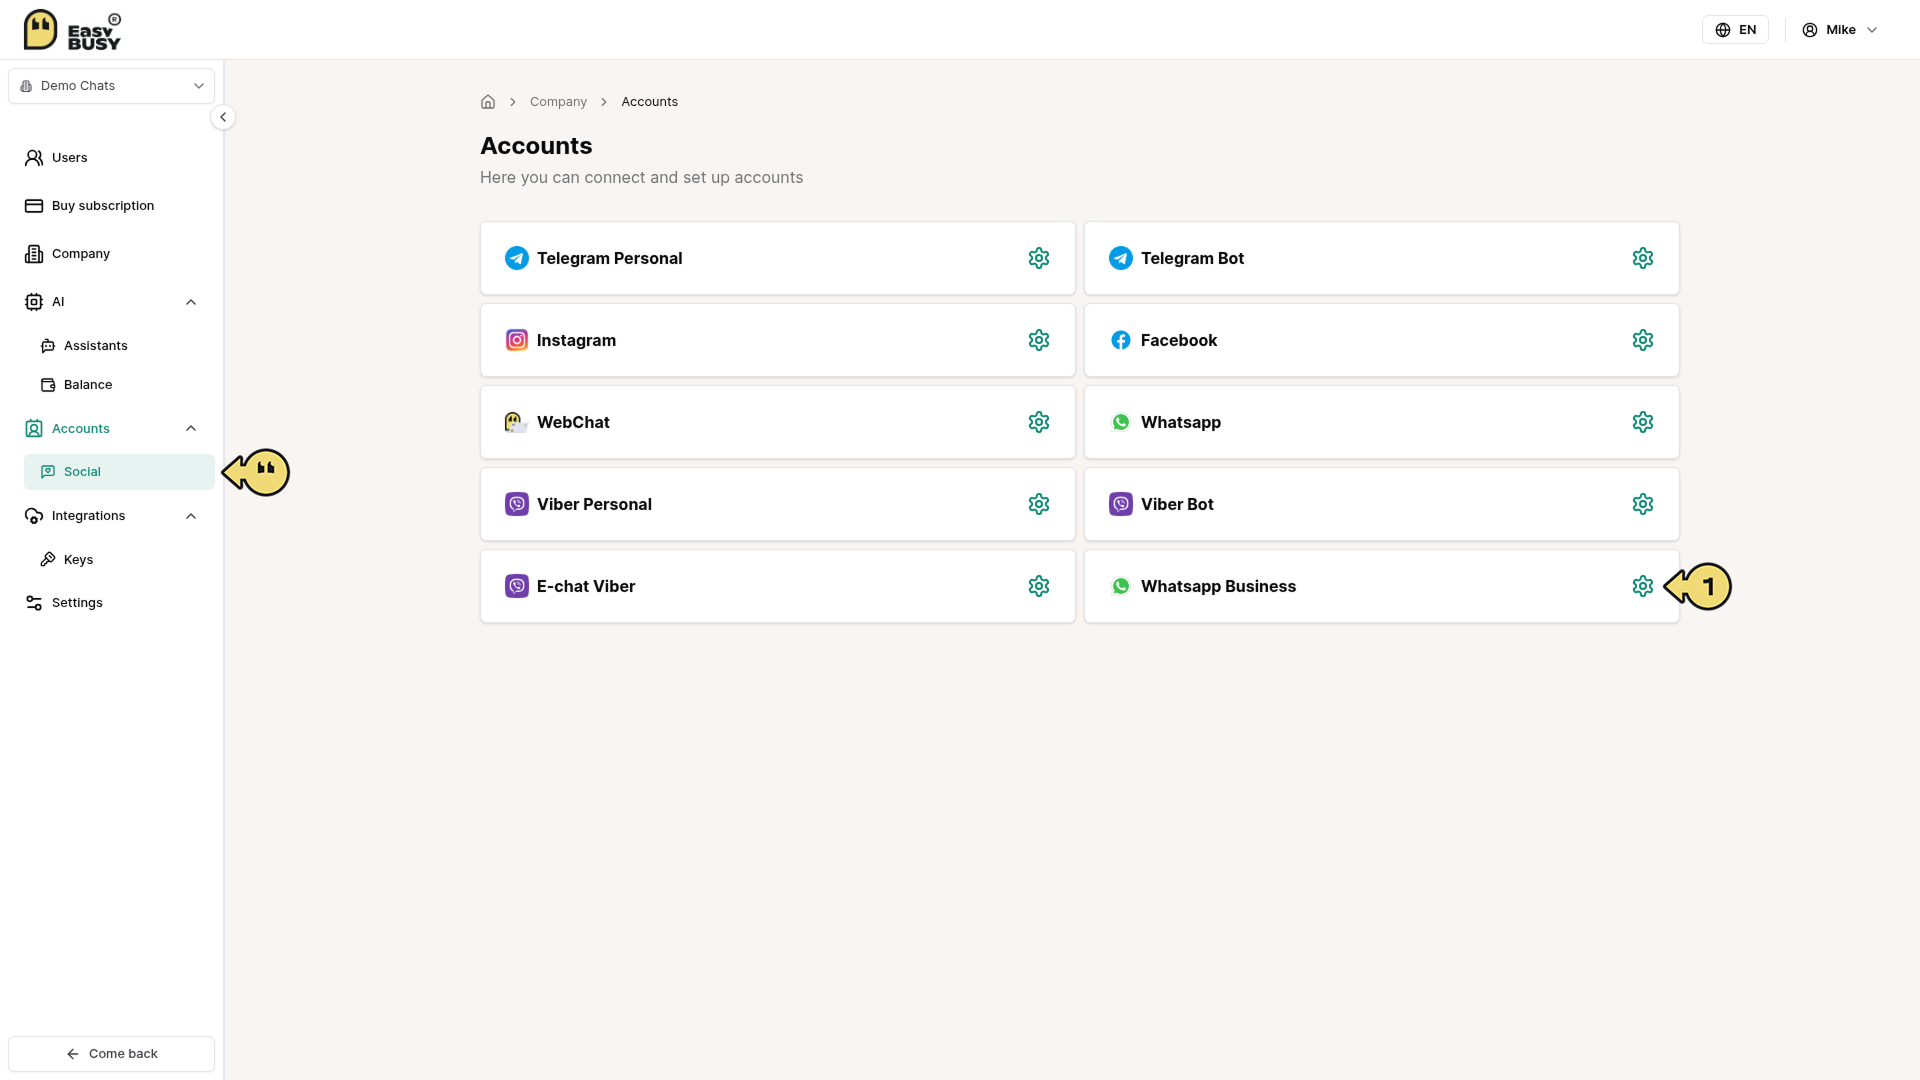Click the Come back button
This screenshot has height=1080, width=1920.
pos(112,1054)
